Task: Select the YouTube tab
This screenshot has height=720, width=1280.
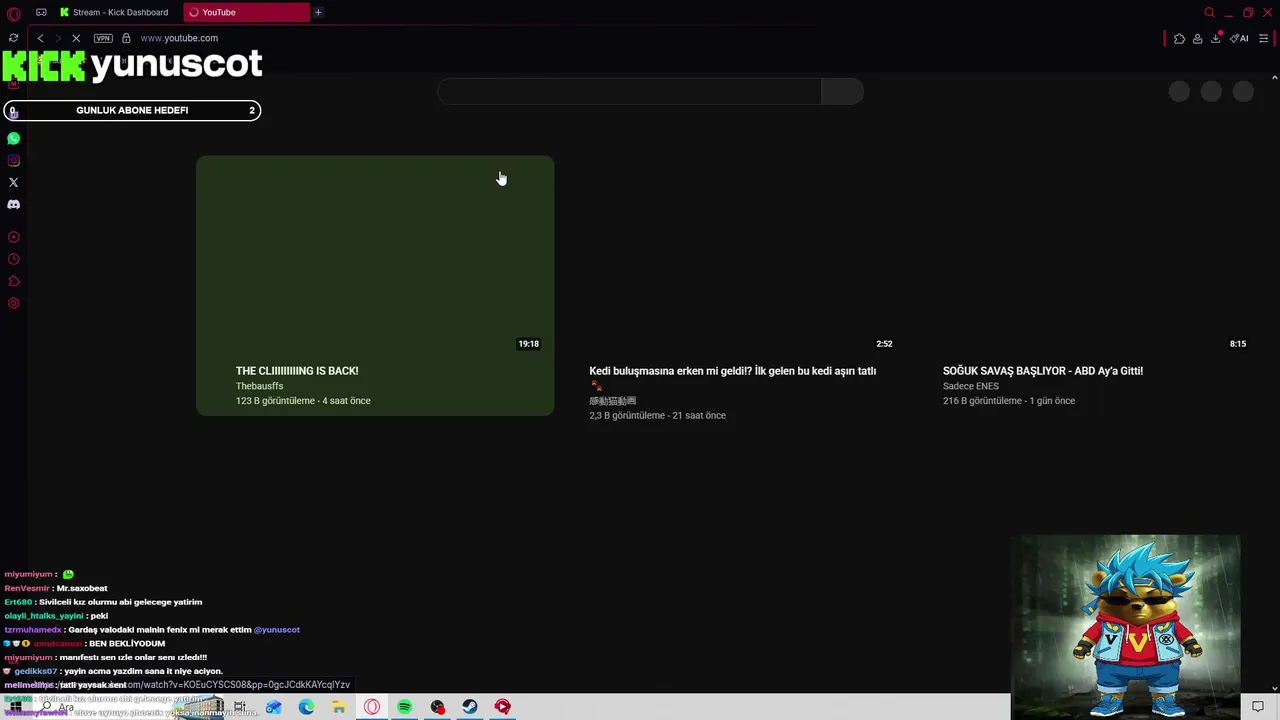Action: point(247,12)
